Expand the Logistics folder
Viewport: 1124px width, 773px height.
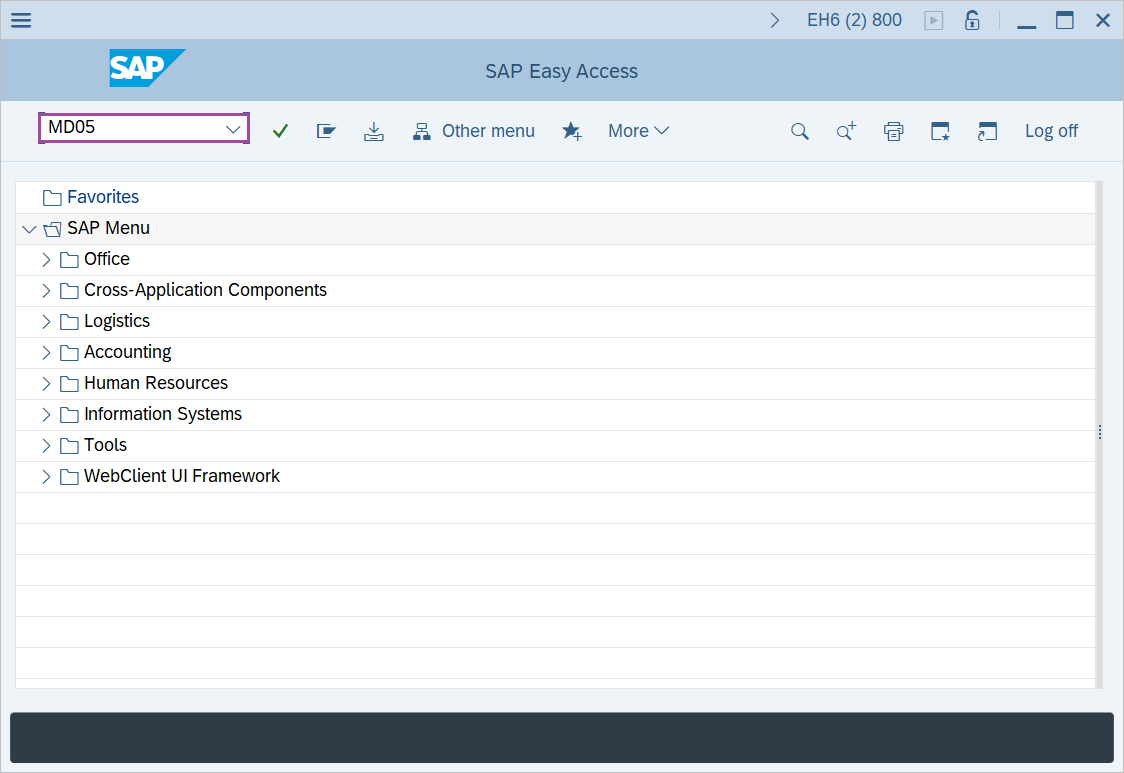(46, 321)
